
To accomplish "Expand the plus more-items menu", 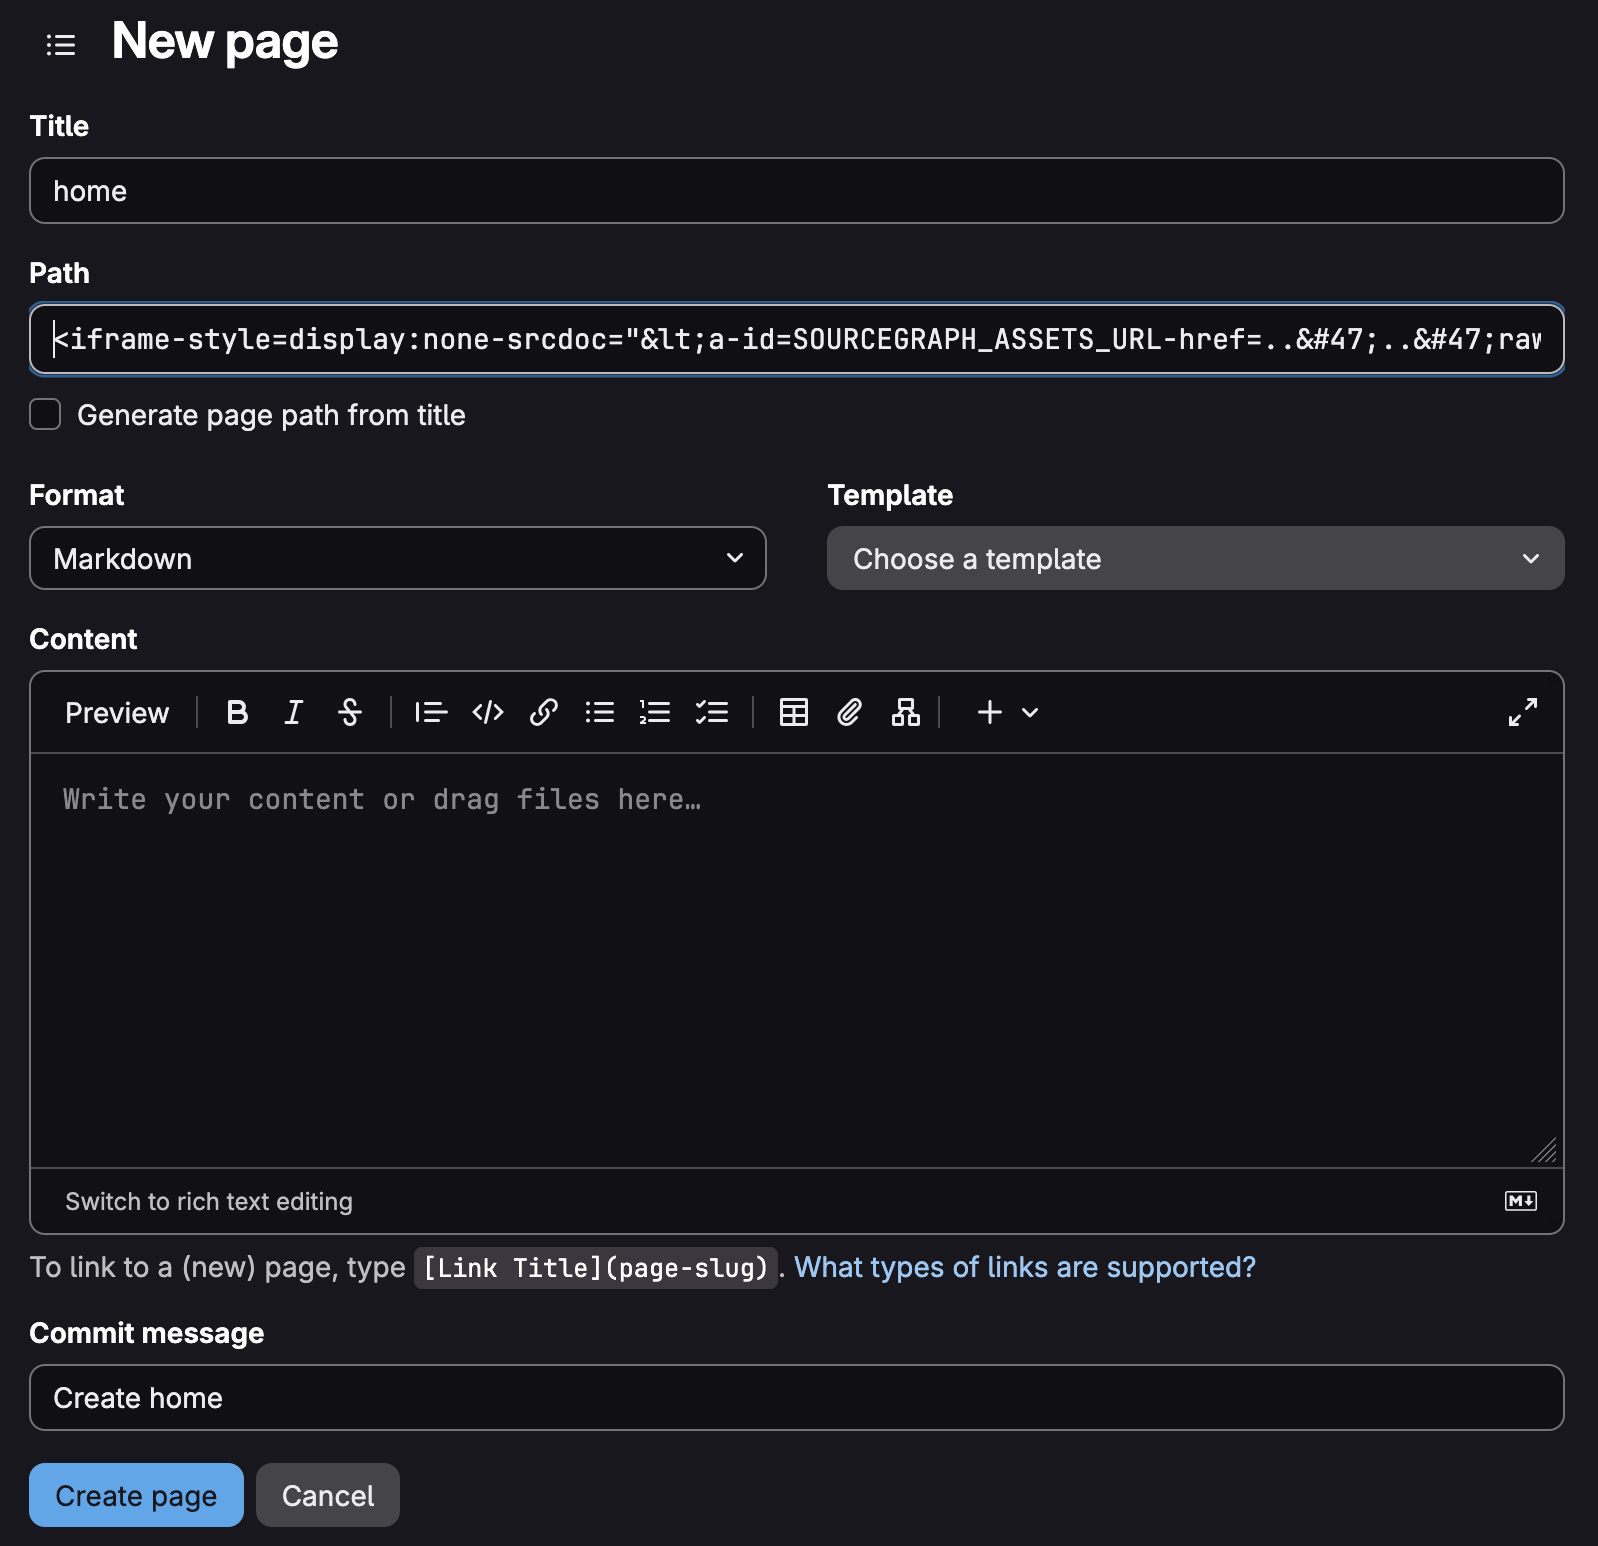I will [1007, 712].
